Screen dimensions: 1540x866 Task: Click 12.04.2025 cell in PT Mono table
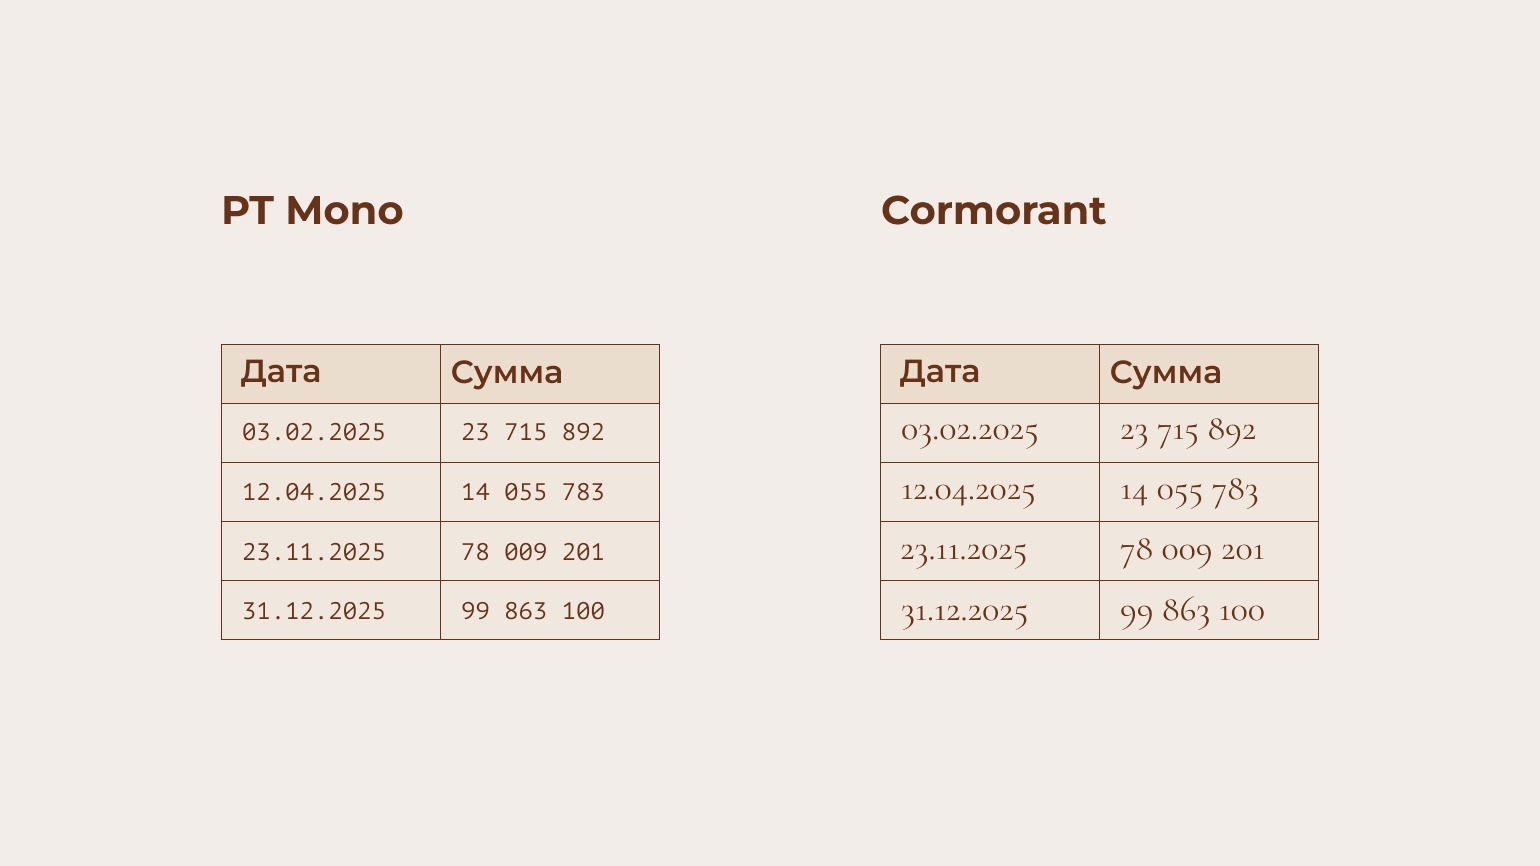tap(314, 492)
